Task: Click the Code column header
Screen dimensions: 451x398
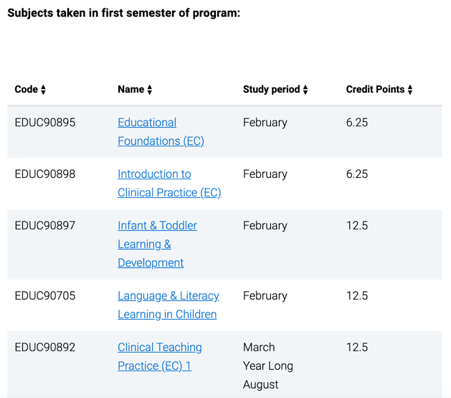Action: [26, 89]
